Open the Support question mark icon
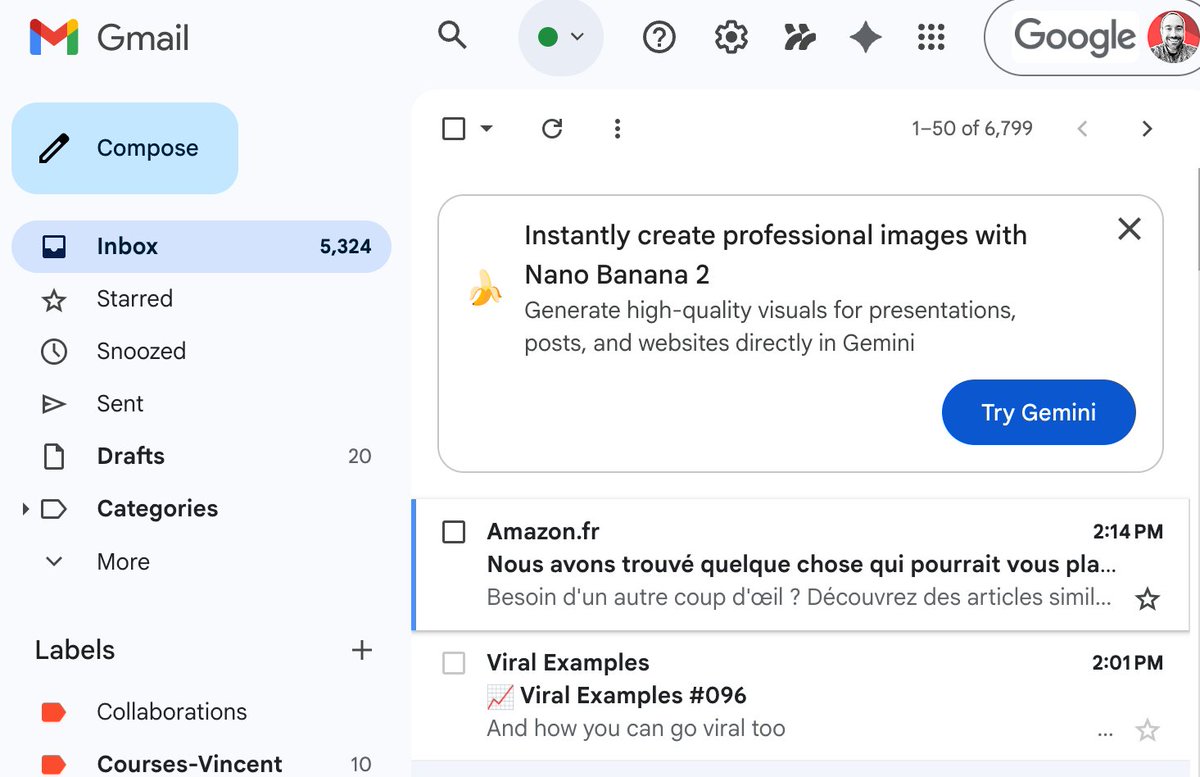Viewport: 1200px width, 777px height. 659,38
